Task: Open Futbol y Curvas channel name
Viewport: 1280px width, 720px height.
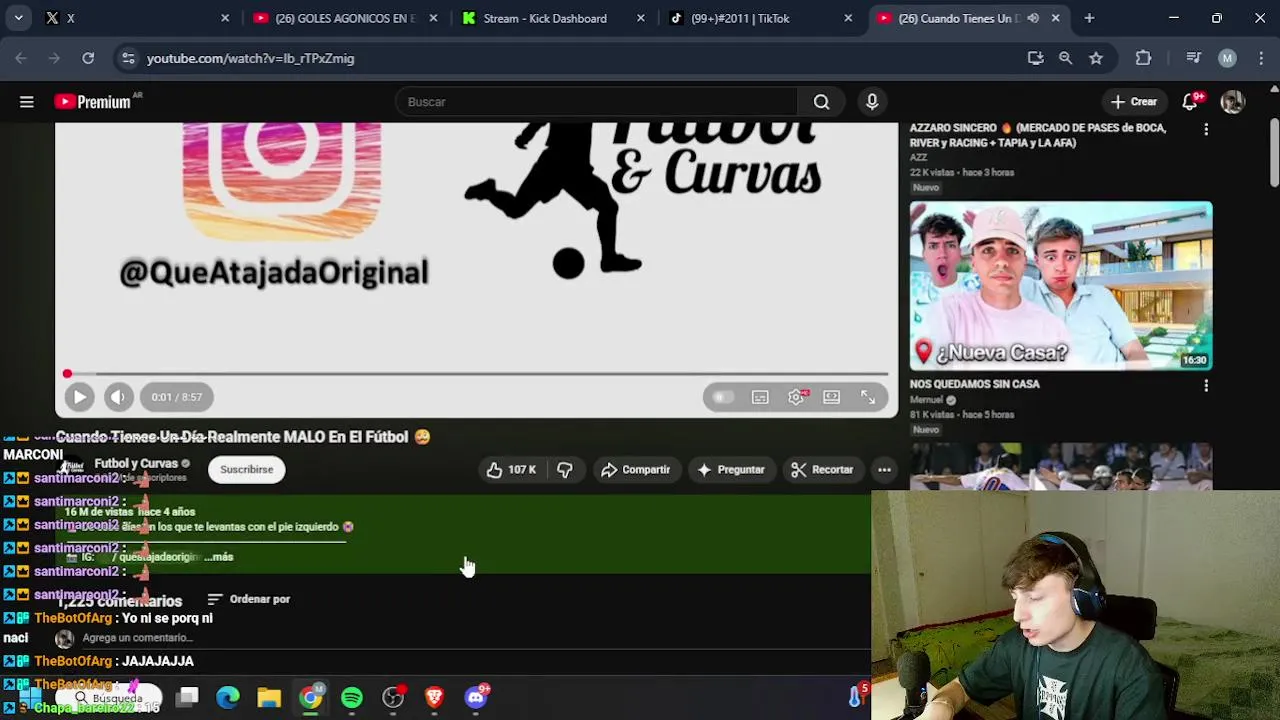Action: [x=135, y=464]
